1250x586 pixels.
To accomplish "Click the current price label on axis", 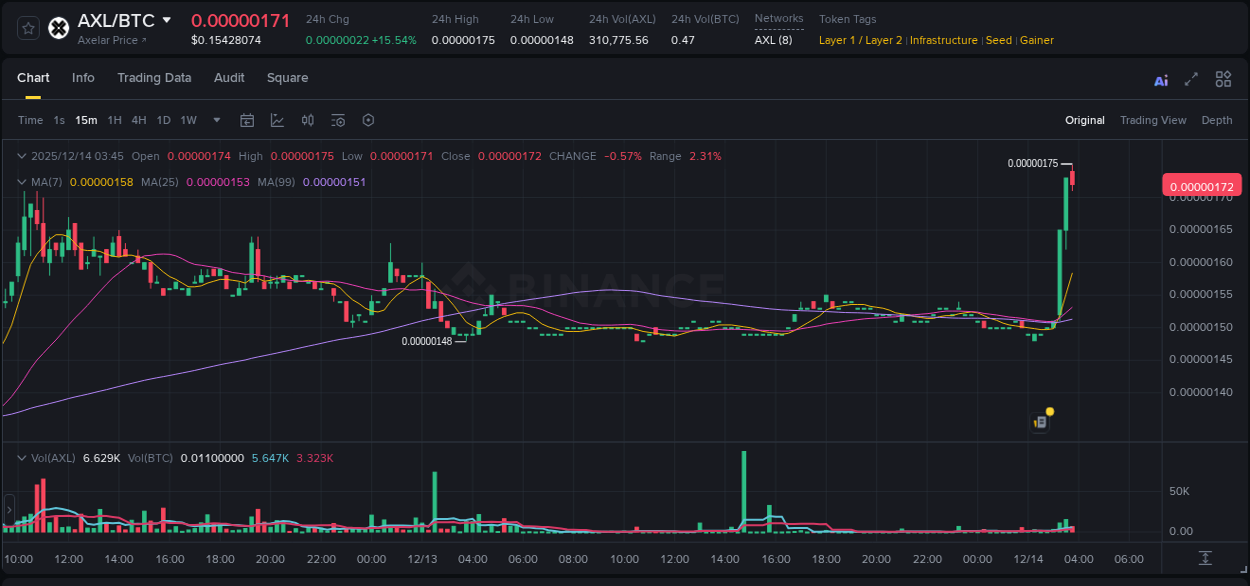I will pyautogui.click(x=1201, y=185).
